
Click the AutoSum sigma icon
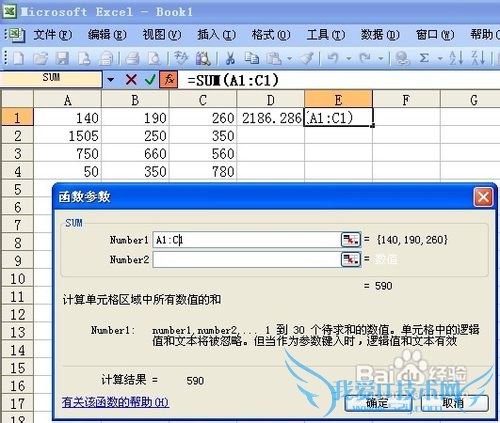click(424, 58)
